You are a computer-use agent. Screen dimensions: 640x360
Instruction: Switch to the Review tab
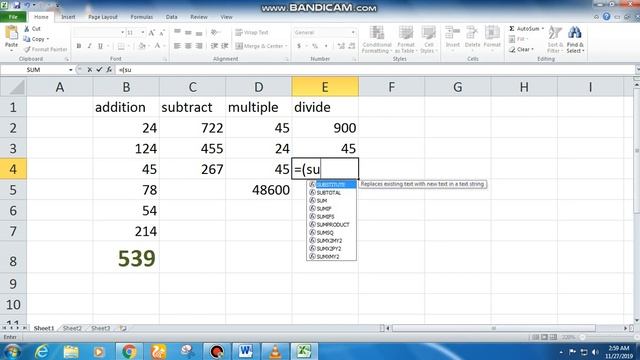click(199, 17)
